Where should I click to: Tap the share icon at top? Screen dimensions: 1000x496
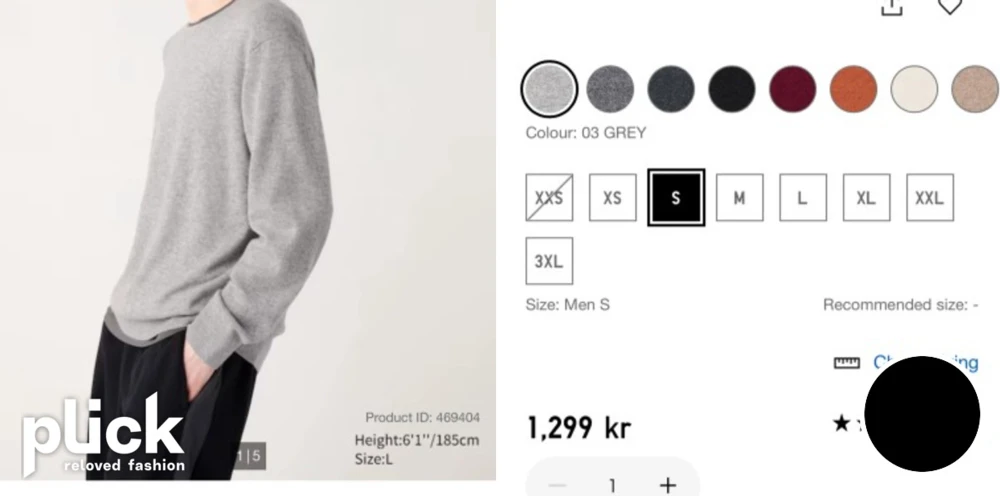[892, 6]
